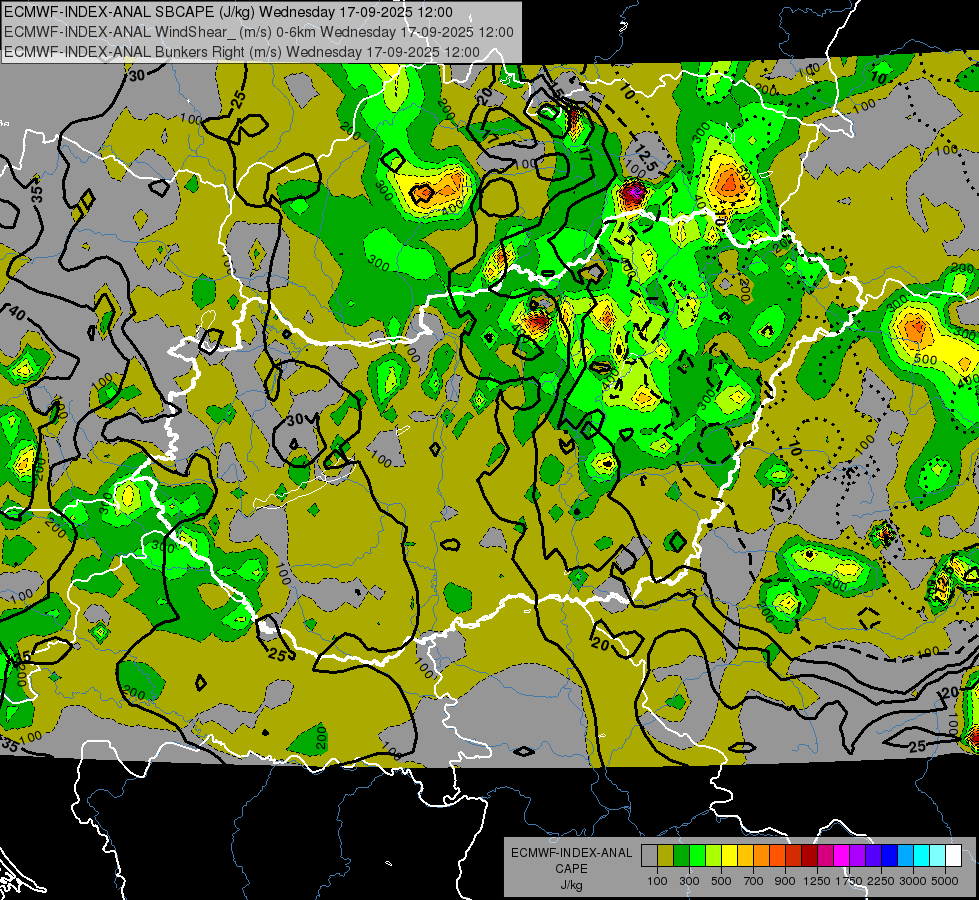
Task: Click the legend tick label 700
Action: coord(753,881)
